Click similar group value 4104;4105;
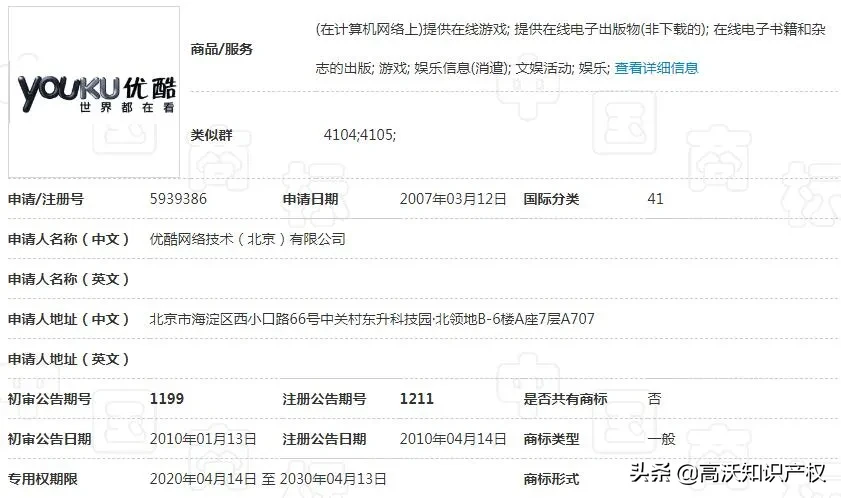 pyautogui.click(x=359, y=135)
